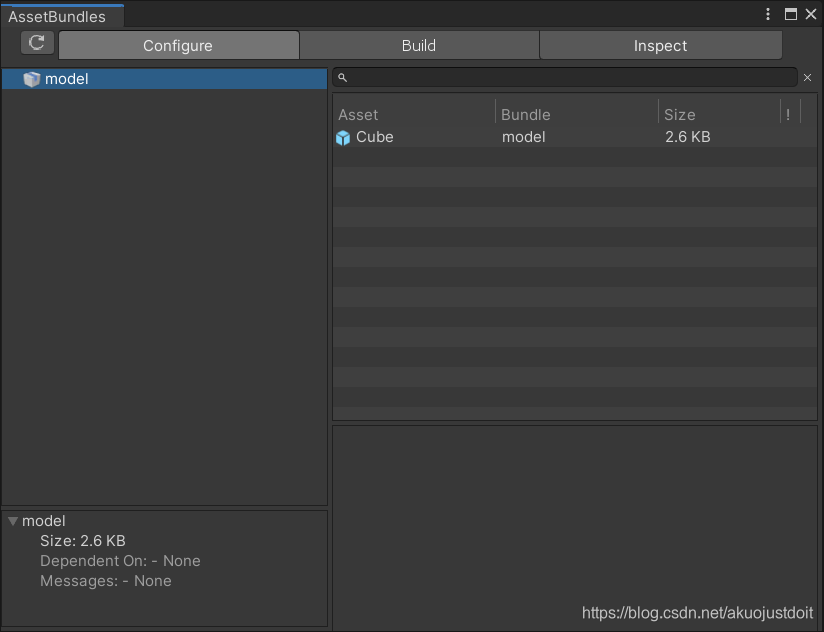Select the AssetBundles window tab
Screen dimensions: 824x632
pos(62,16)
